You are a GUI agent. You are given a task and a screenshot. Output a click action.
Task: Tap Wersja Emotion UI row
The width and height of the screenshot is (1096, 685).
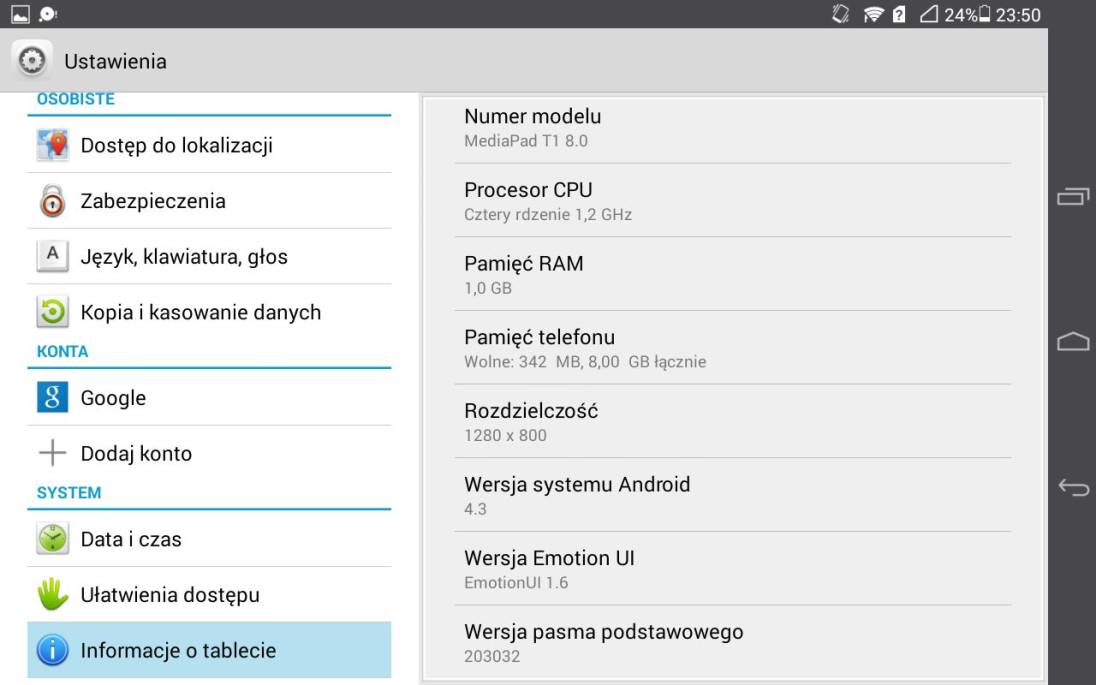[733, 568]
